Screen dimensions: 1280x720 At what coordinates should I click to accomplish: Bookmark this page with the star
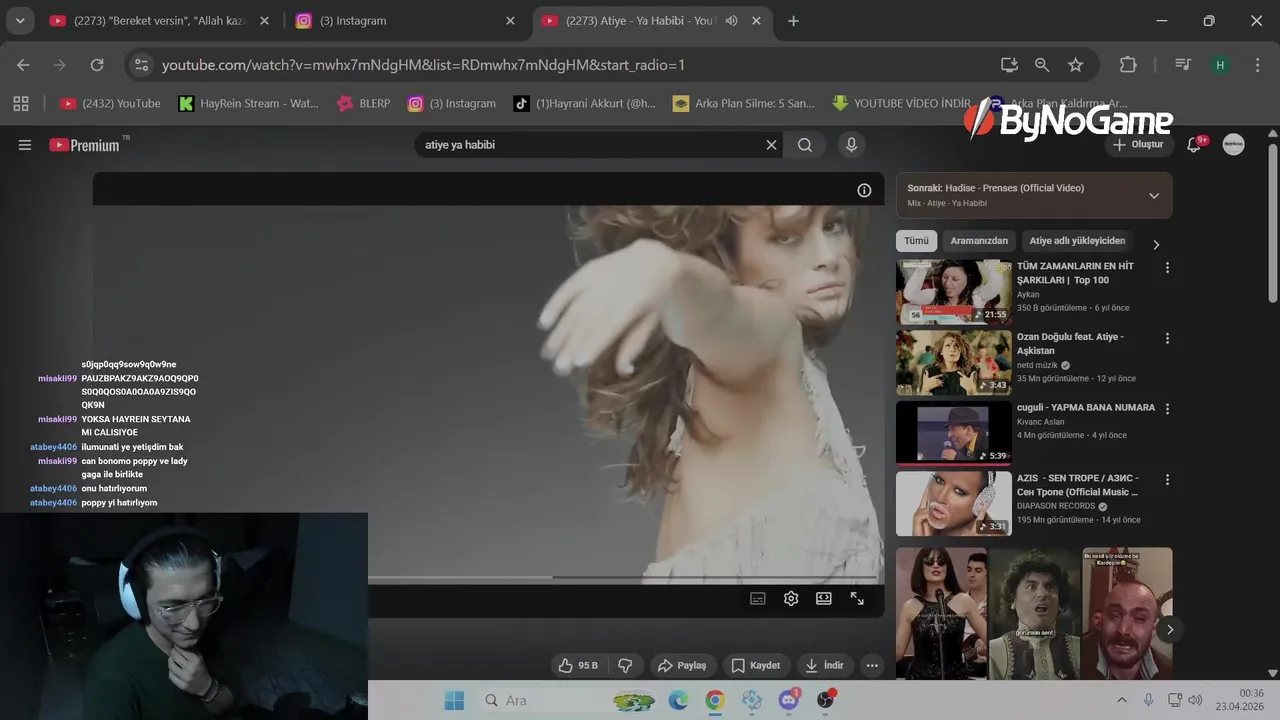(x=1075, y=65)
